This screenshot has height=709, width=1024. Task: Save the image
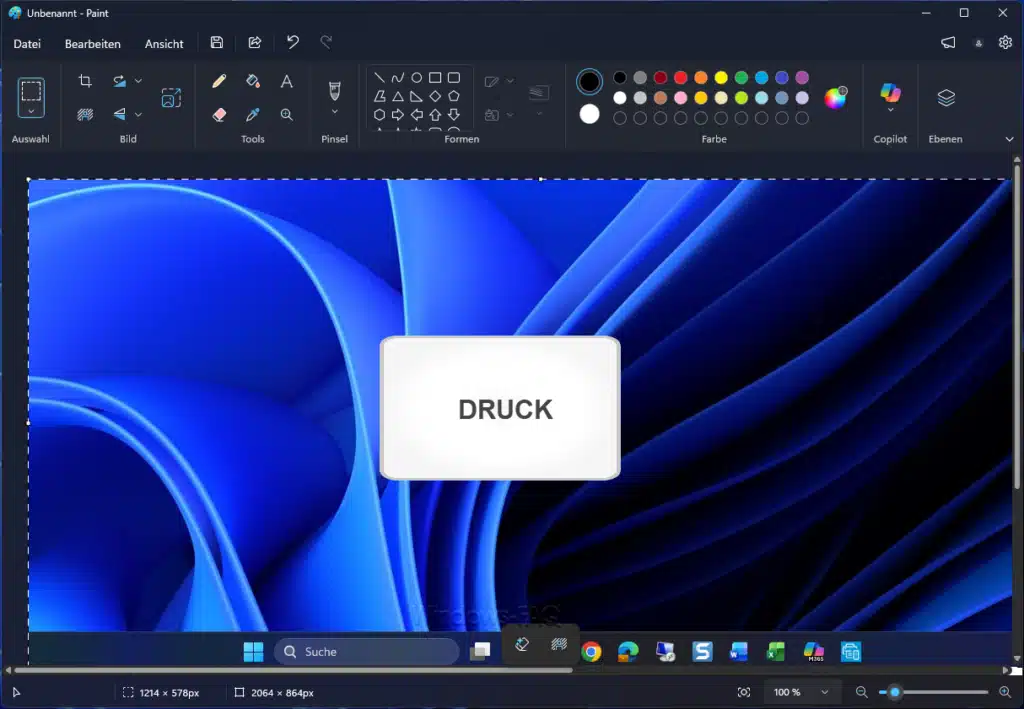click(x=216, y=42)
